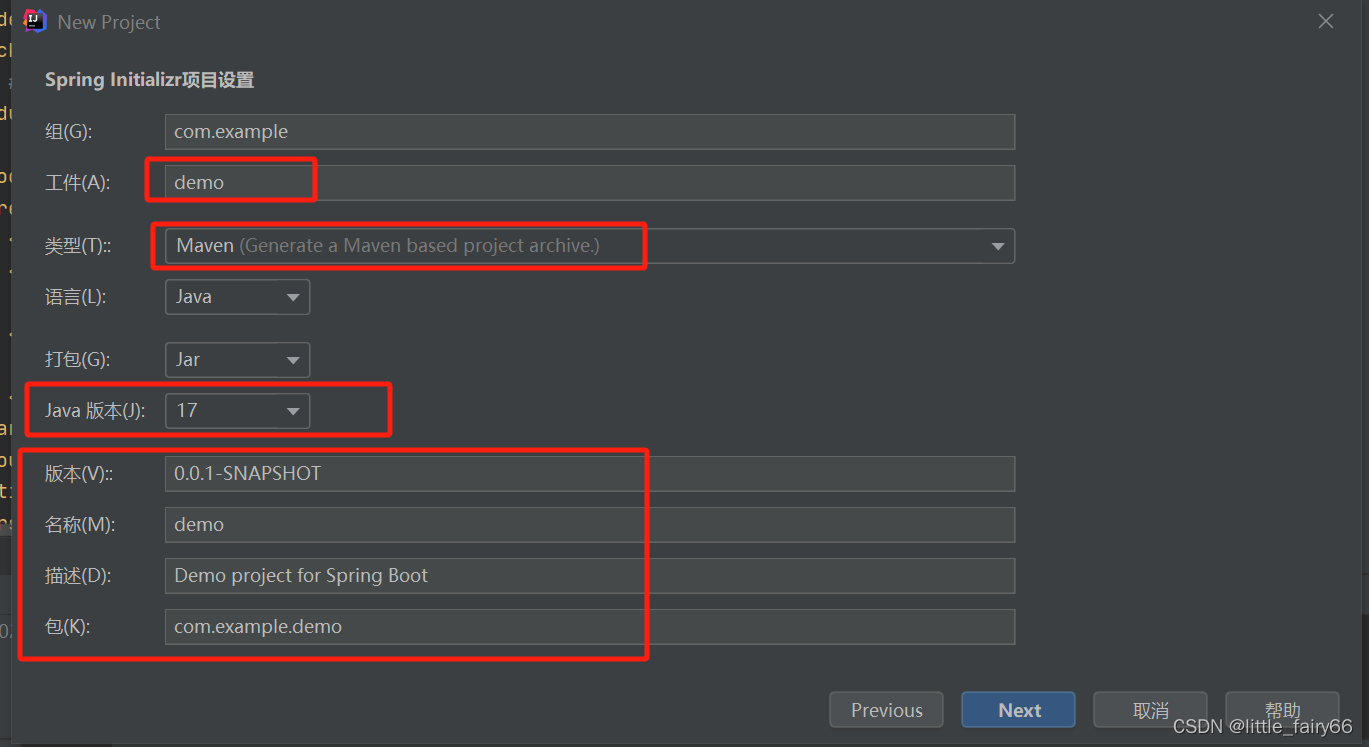Viewport: 1369px width, 747px height.
Task: Click the 类型(T) label
Action: [x=79, y=246]
